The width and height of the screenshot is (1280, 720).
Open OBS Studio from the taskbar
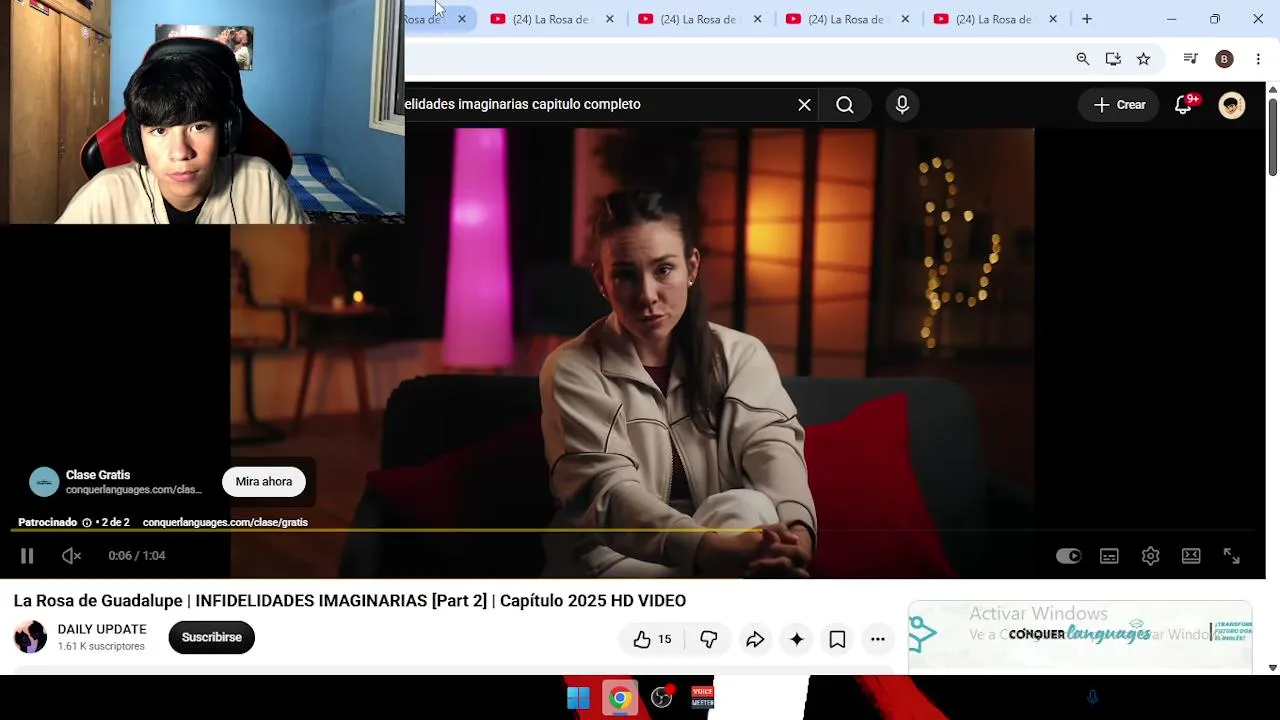coord(662,698)
